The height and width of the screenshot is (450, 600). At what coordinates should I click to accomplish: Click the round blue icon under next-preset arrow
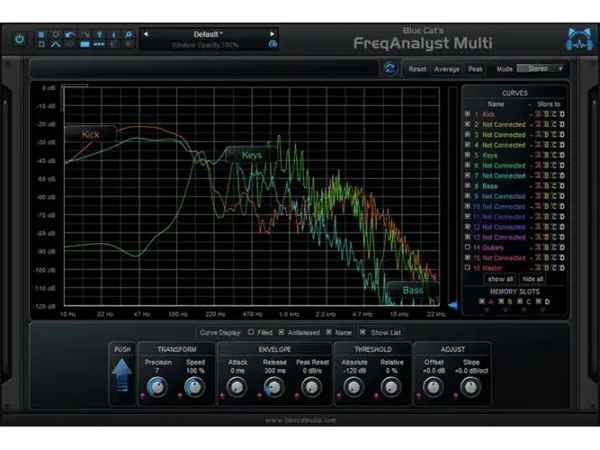(x=272, y=44)
